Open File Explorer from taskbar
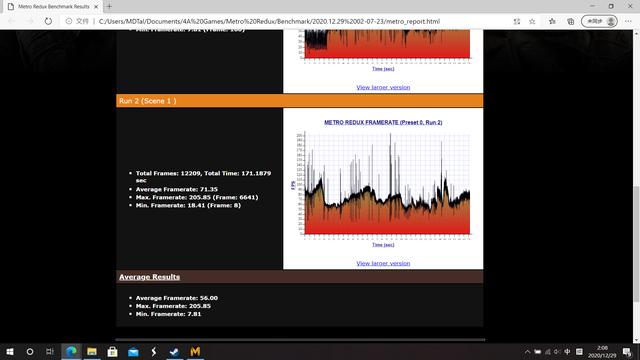 pos(92,351)
